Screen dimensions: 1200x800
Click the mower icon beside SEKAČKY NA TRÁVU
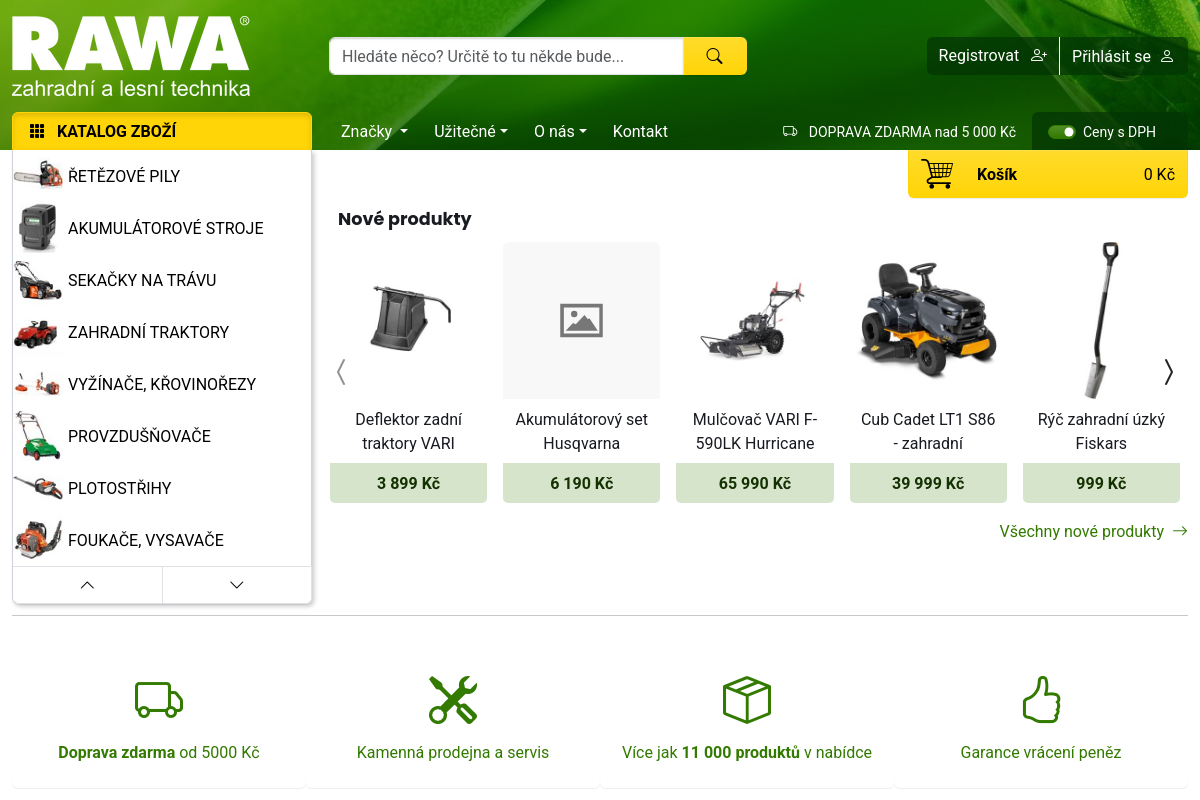pos(38,280)
